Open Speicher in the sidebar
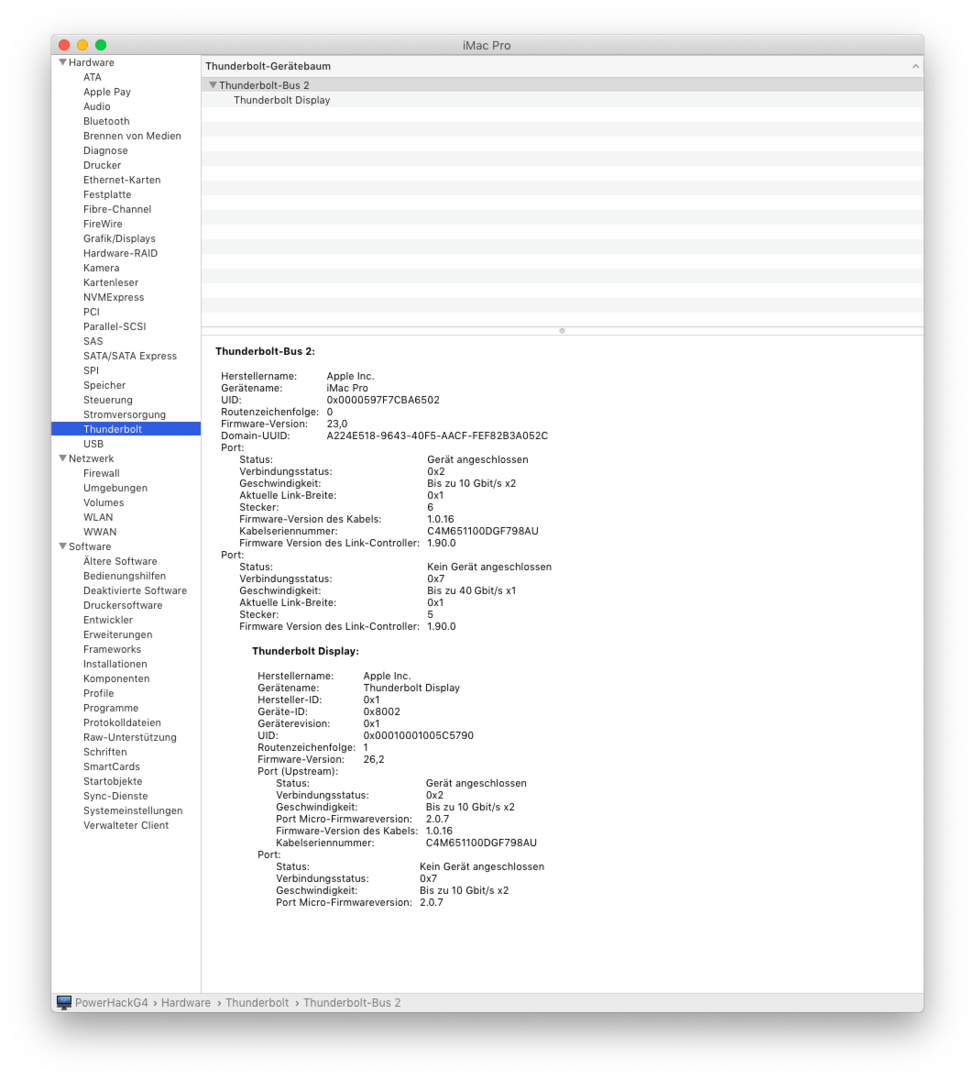 tap(105, 385)
